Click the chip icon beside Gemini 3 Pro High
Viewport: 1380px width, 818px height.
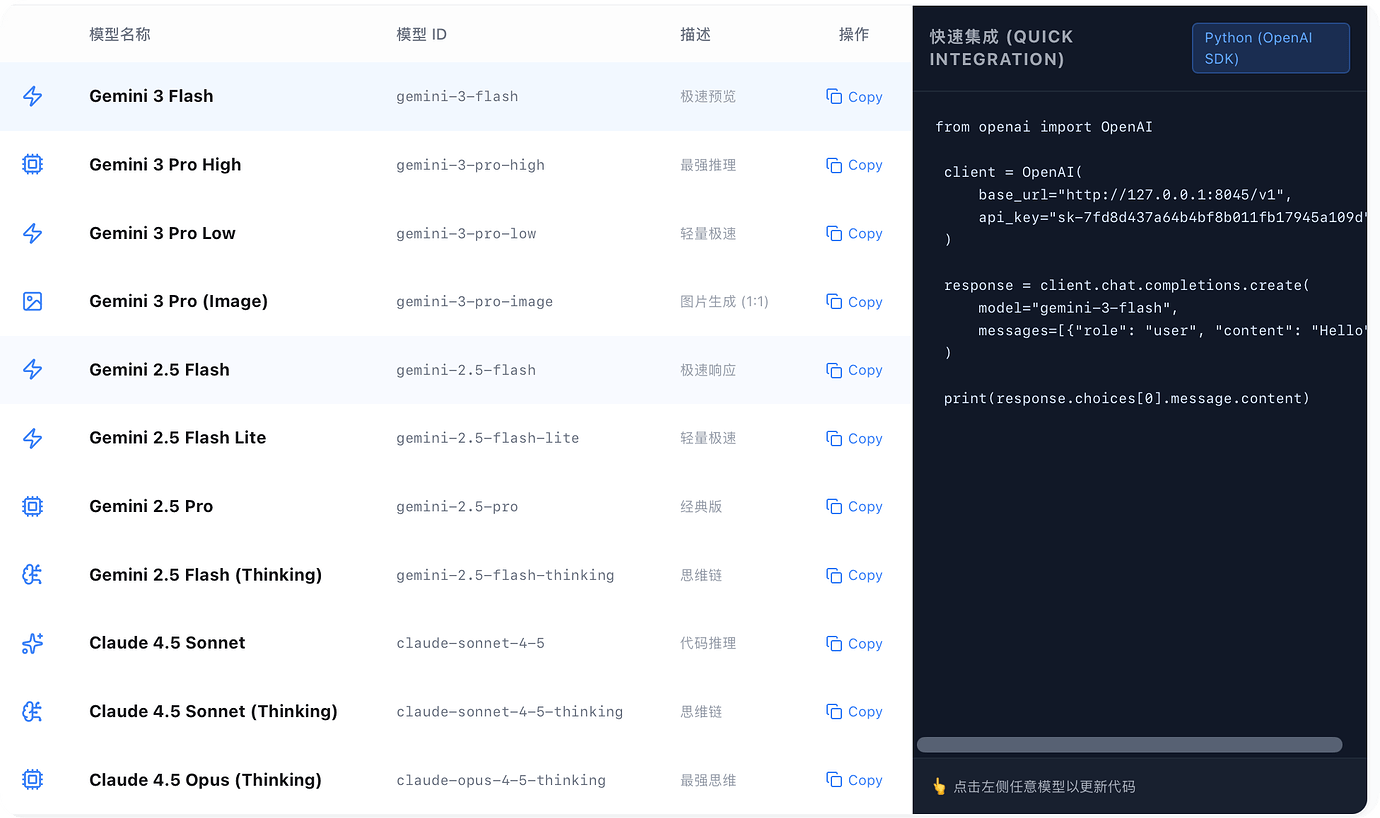(x=33, y=164)
